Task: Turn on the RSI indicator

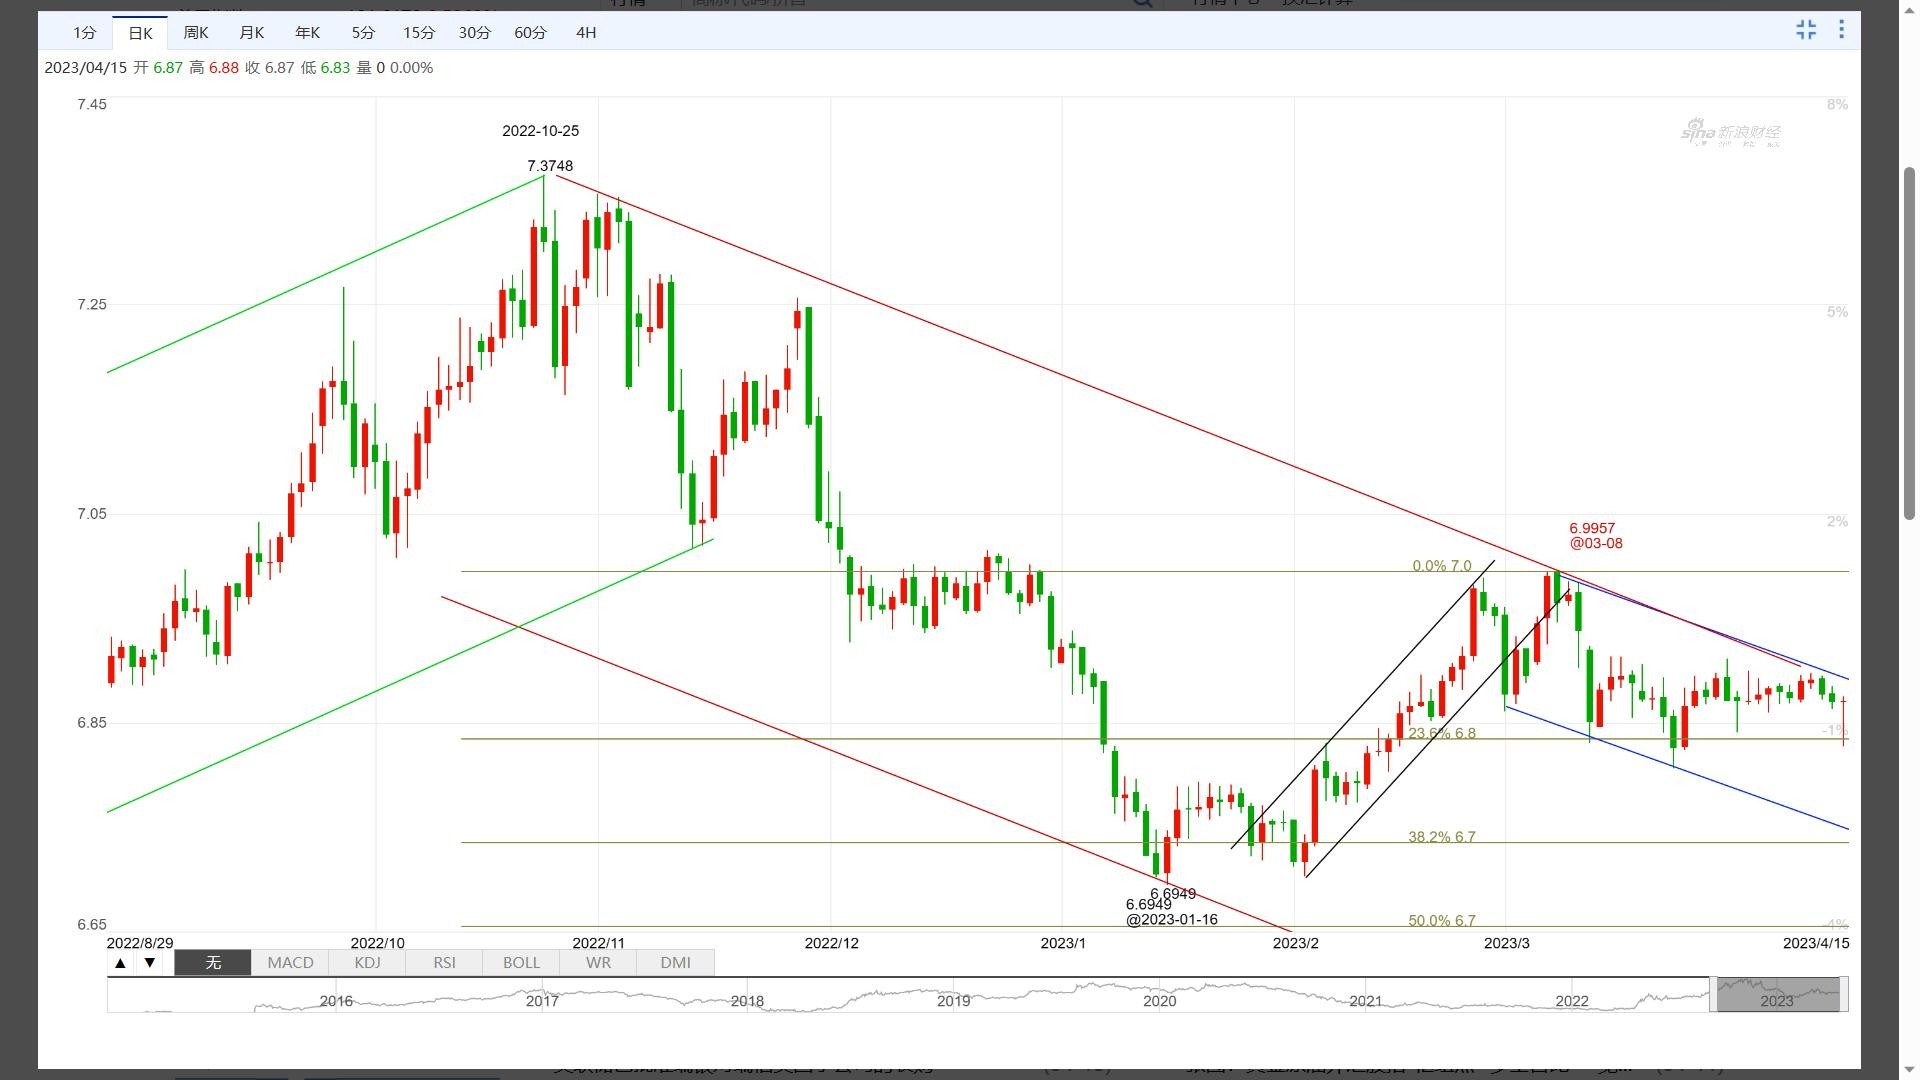Action: pyautogui.click(x=444, y=963)
